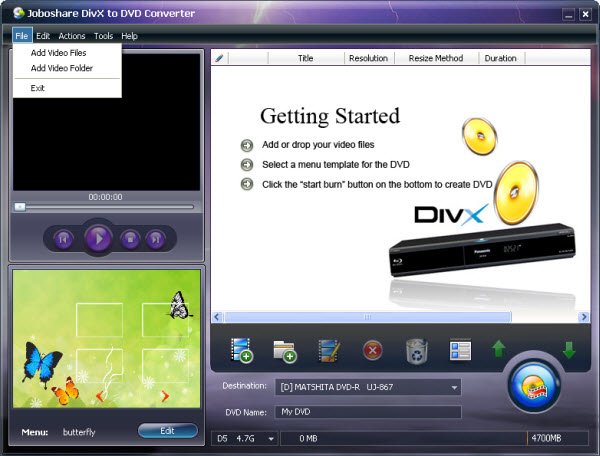Click the Title column header
This screenshot has width=600, height=456.
click(306, 58)
